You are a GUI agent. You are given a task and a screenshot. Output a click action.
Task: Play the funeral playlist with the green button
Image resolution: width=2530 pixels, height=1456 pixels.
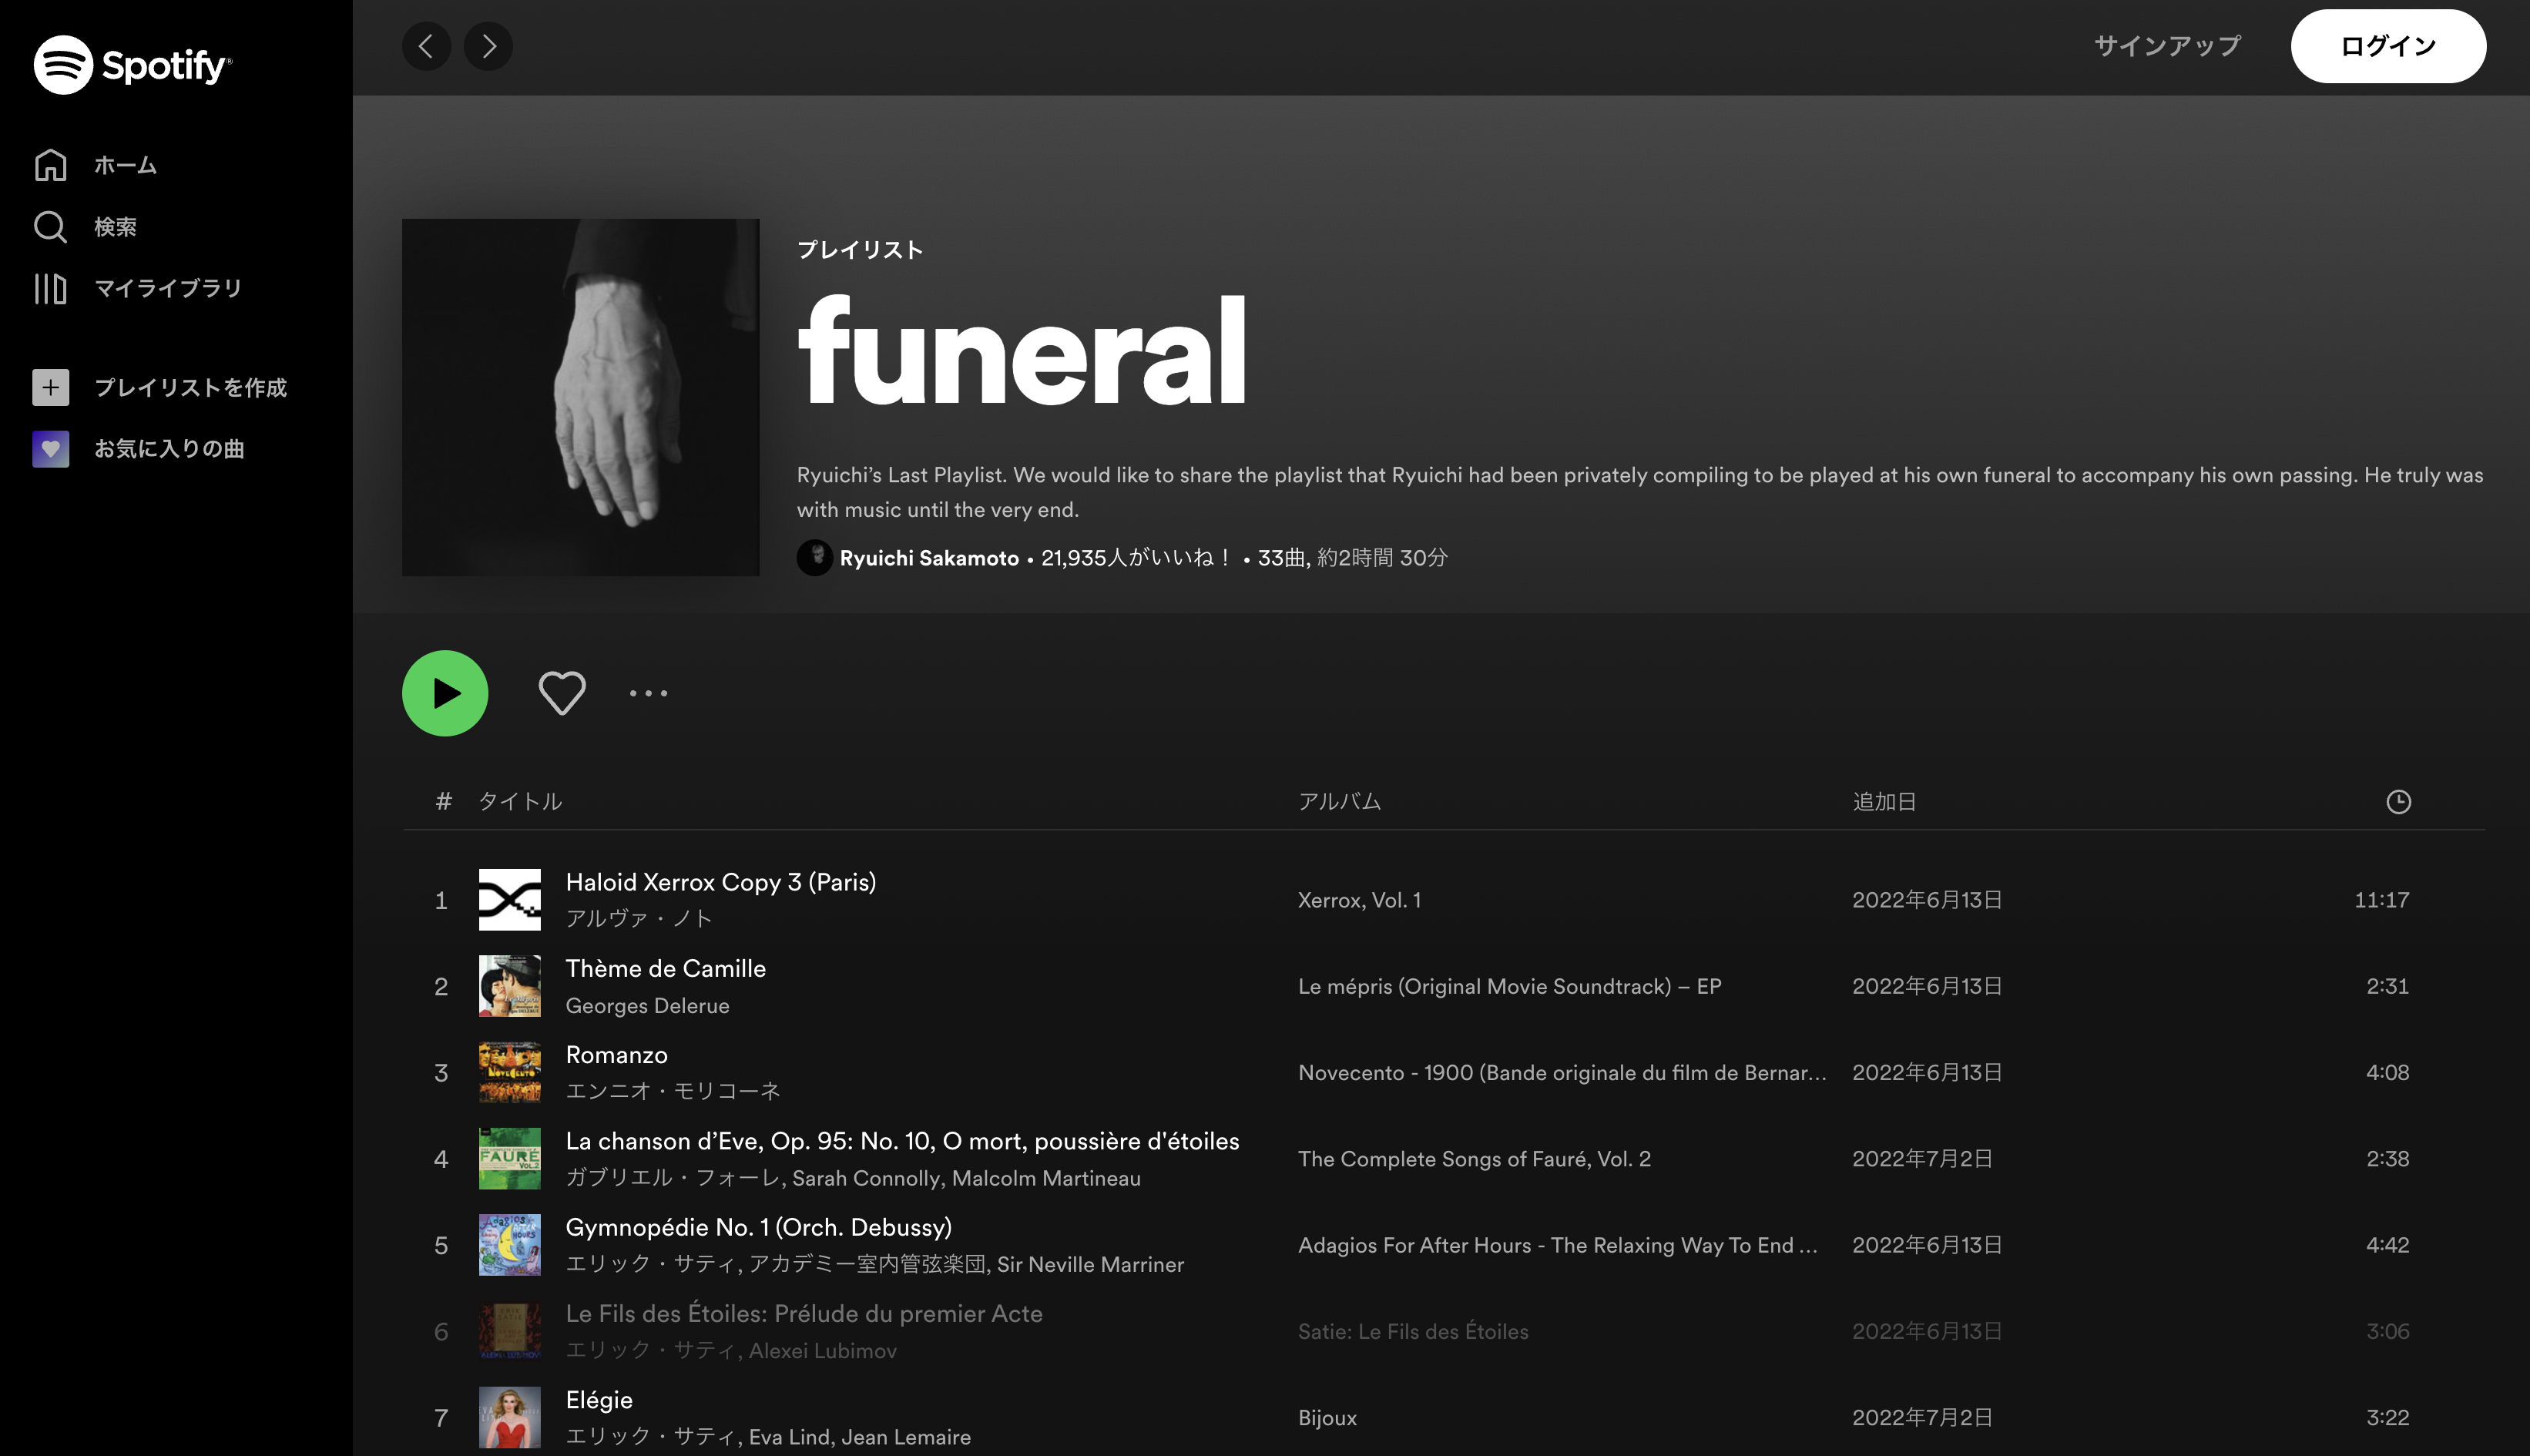click(445, 693)
